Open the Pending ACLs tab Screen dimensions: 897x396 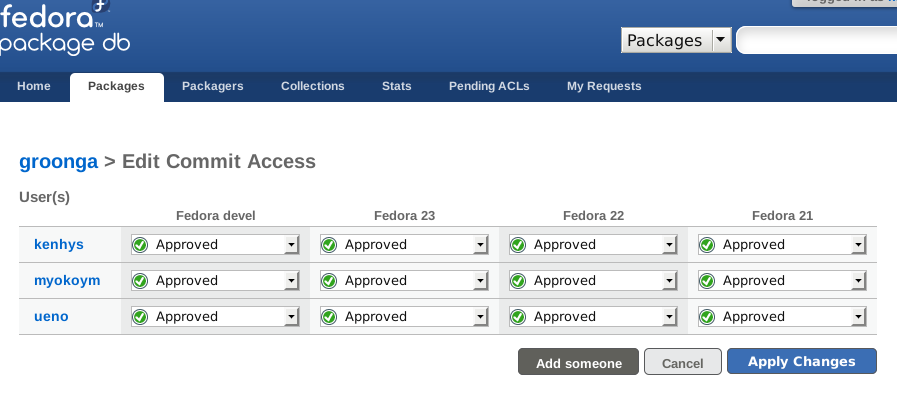click(489, 86)
